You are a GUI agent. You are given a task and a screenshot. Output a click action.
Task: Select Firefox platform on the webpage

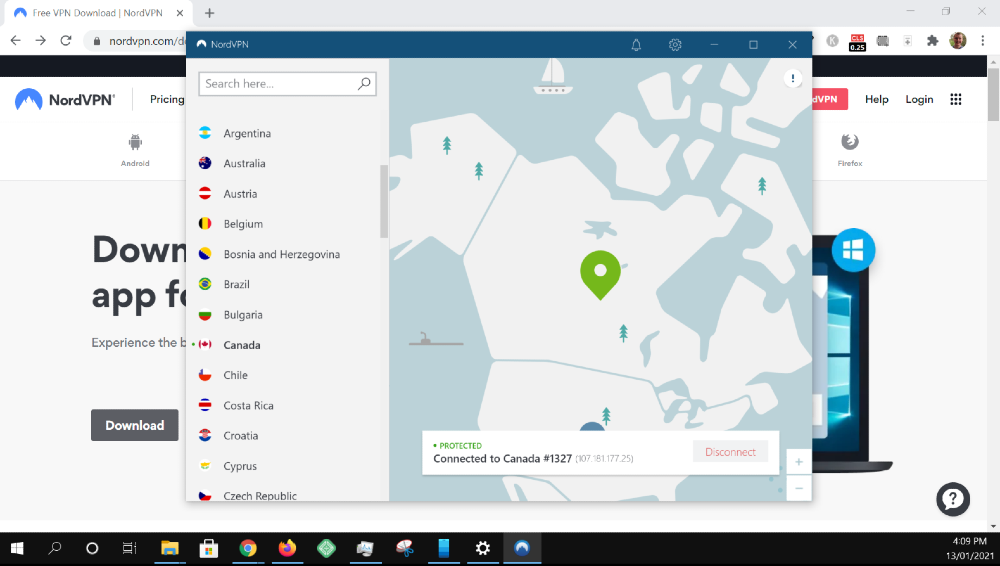[849, 150]
